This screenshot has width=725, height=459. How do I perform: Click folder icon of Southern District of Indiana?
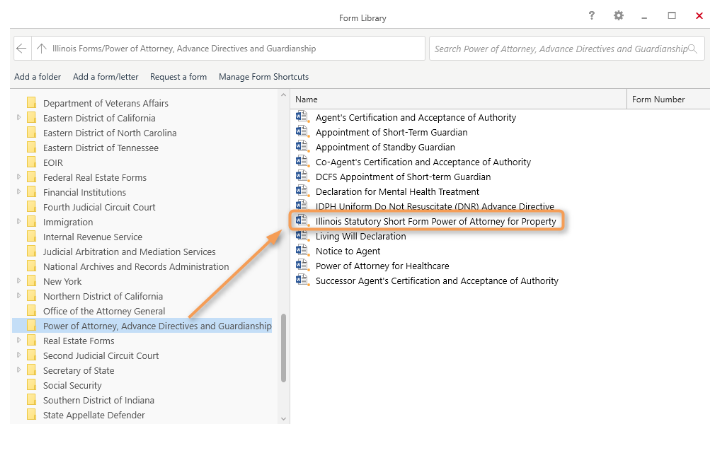point(31,400)
